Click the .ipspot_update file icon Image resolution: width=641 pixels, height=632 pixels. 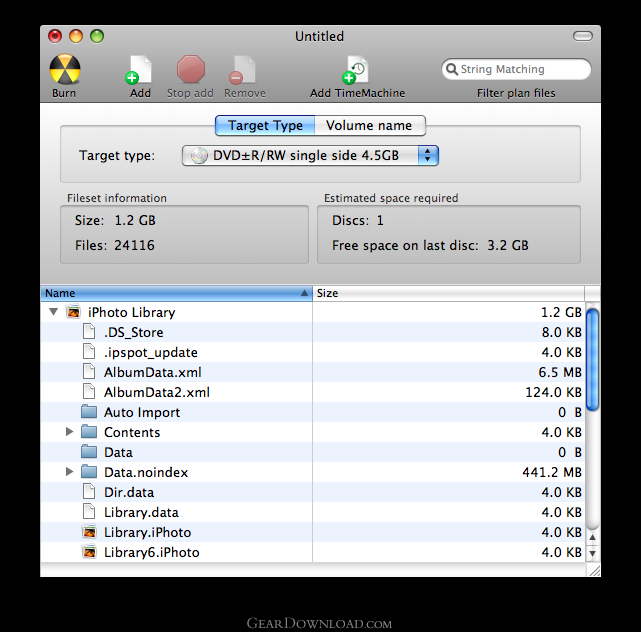point(89,352)
